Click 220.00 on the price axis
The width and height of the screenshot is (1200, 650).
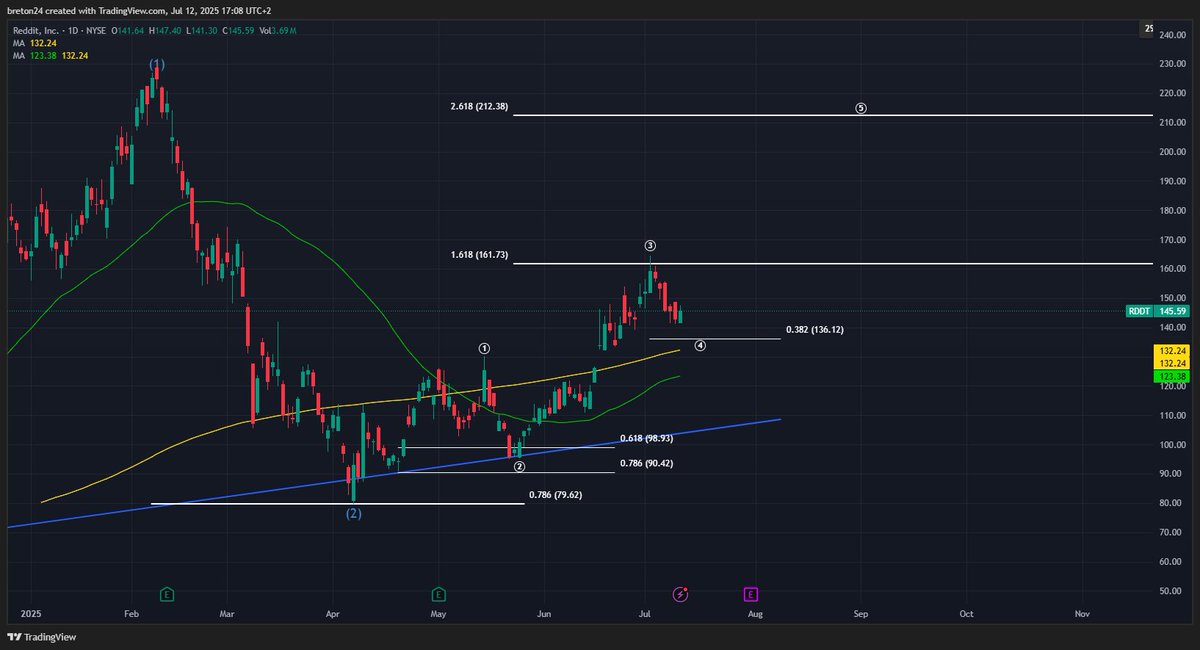tap(1171, 94)
